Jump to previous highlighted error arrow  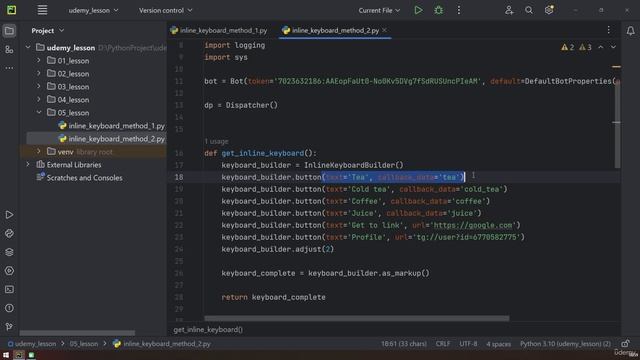coord(600,47)
